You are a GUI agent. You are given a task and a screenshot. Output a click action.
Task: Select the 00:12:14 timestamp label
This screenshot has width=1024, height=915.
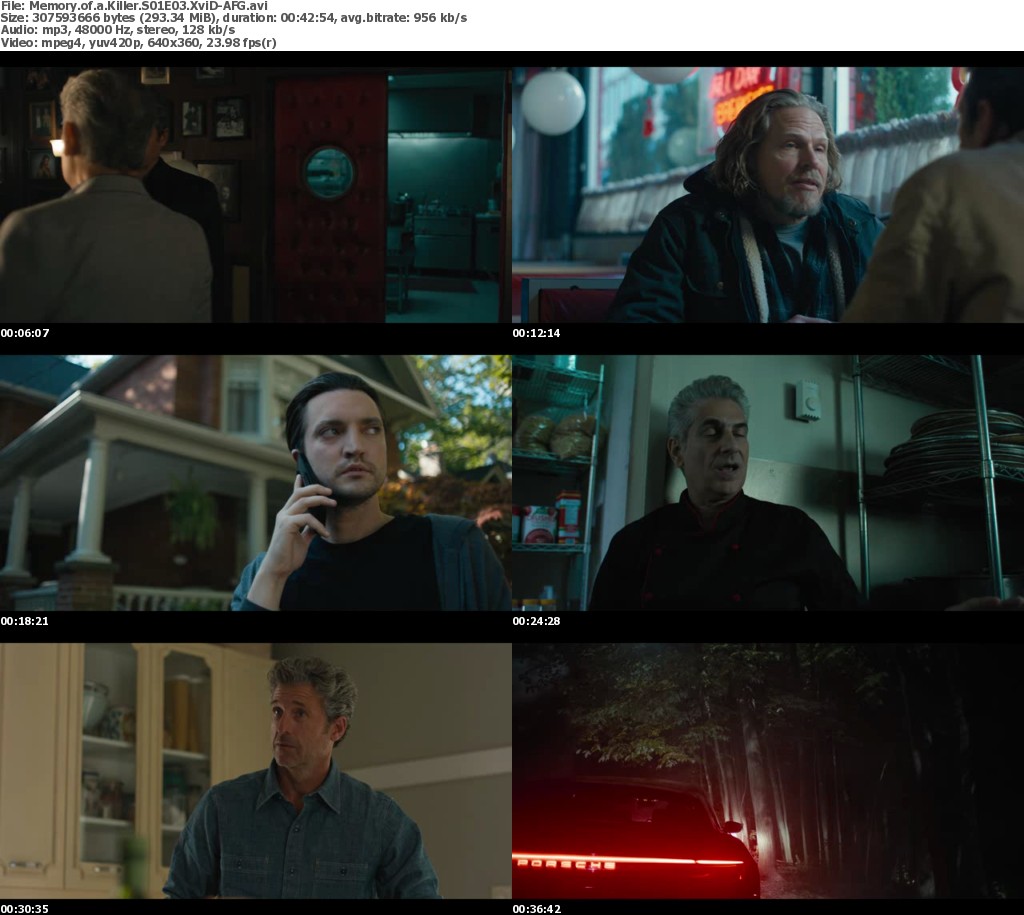(536, 333)
